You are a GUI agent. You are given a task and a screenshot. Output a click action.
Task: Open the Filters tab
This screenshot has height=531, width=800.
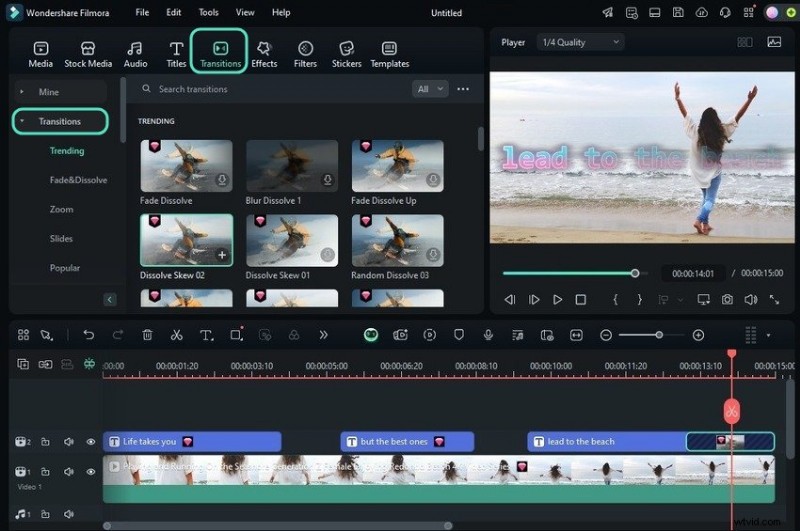pos(305,55)
